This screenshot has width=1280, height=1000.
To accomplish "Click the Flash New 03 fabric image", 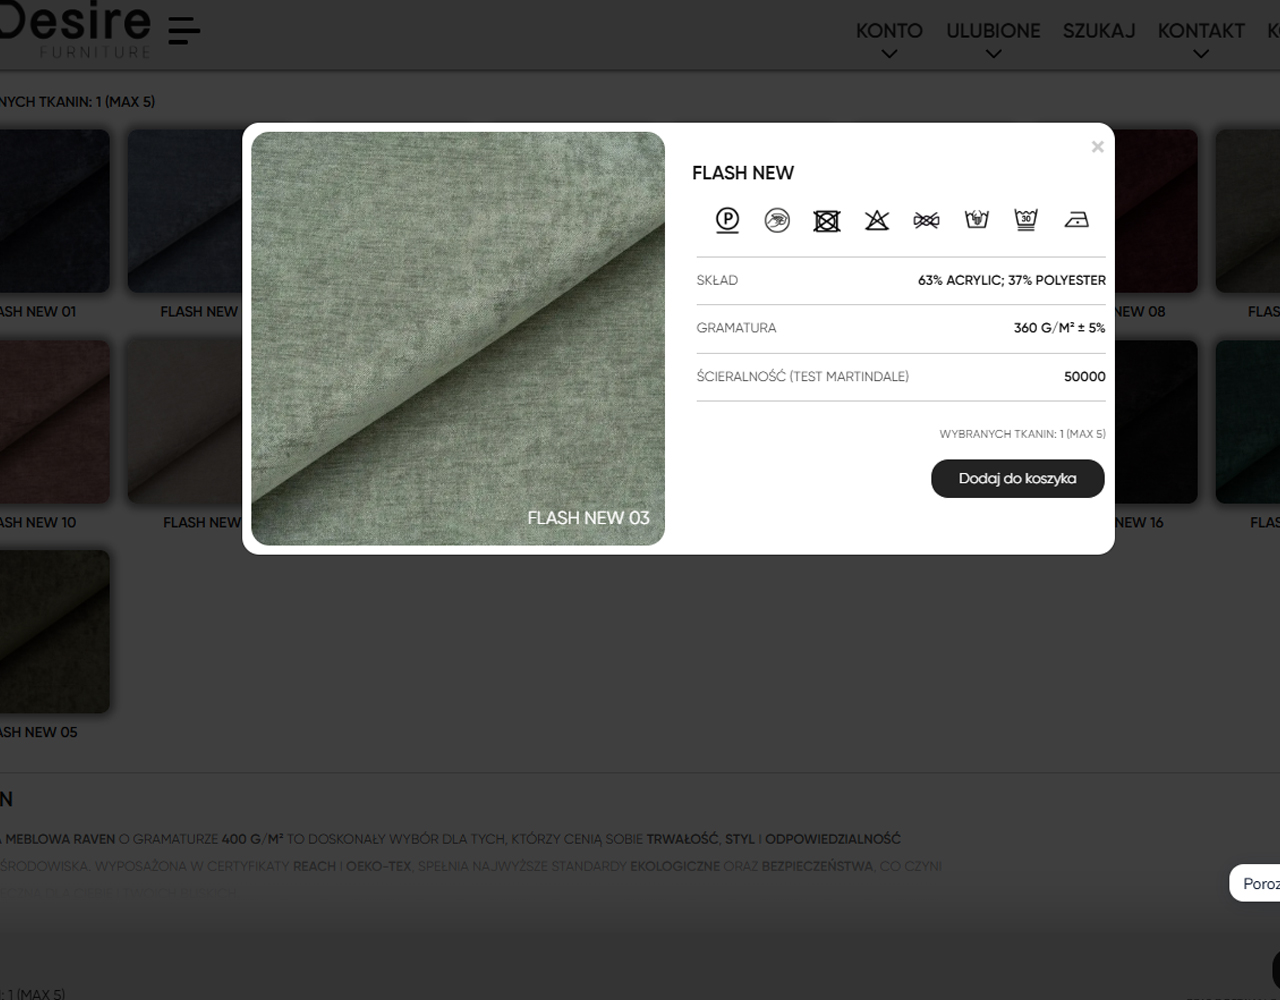I will coord(458,338).
